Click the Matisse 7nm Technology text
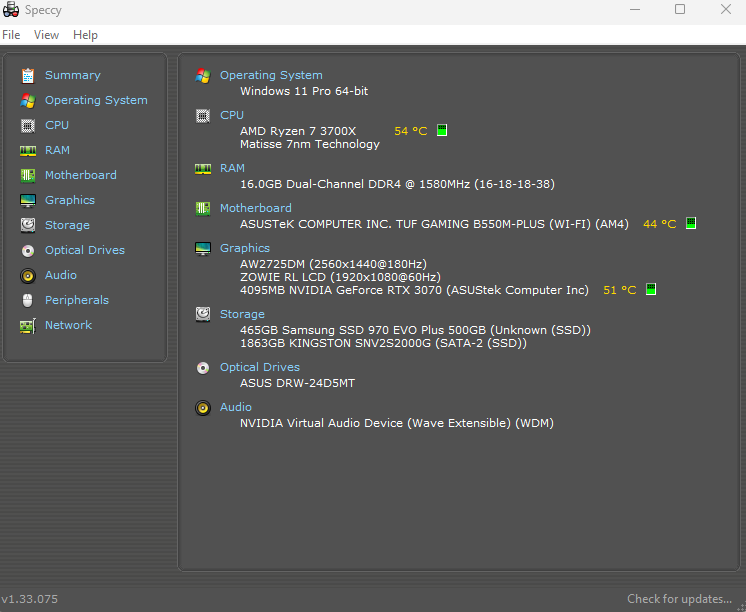 (310, 144)
